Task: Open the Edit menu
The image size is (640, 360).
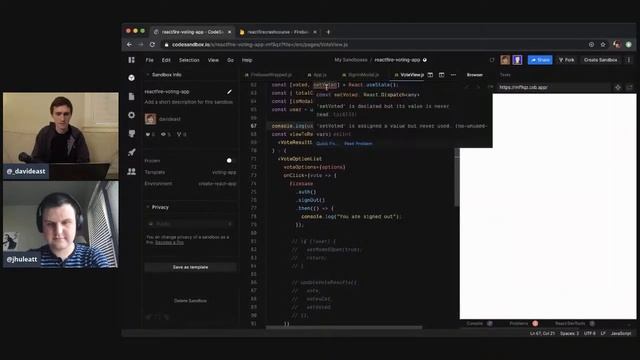Action: point(166,60)
